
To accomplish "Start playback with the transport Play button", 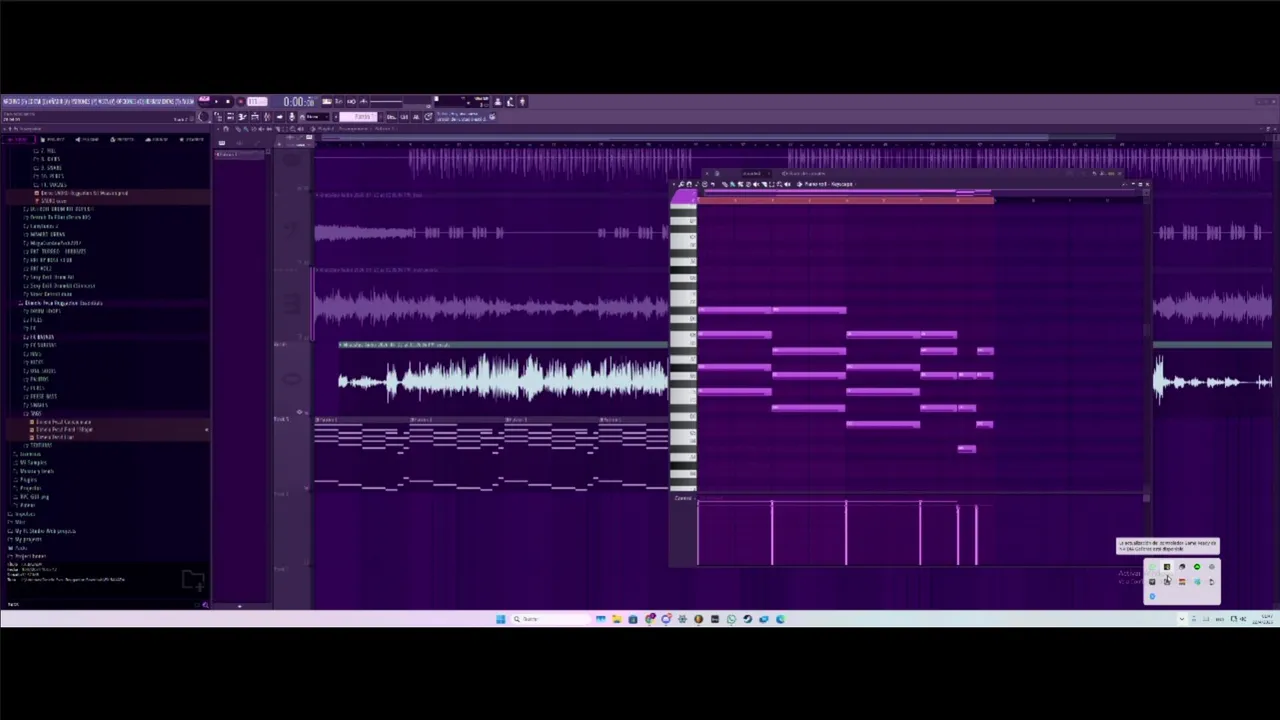I will (x=216, y=101).
